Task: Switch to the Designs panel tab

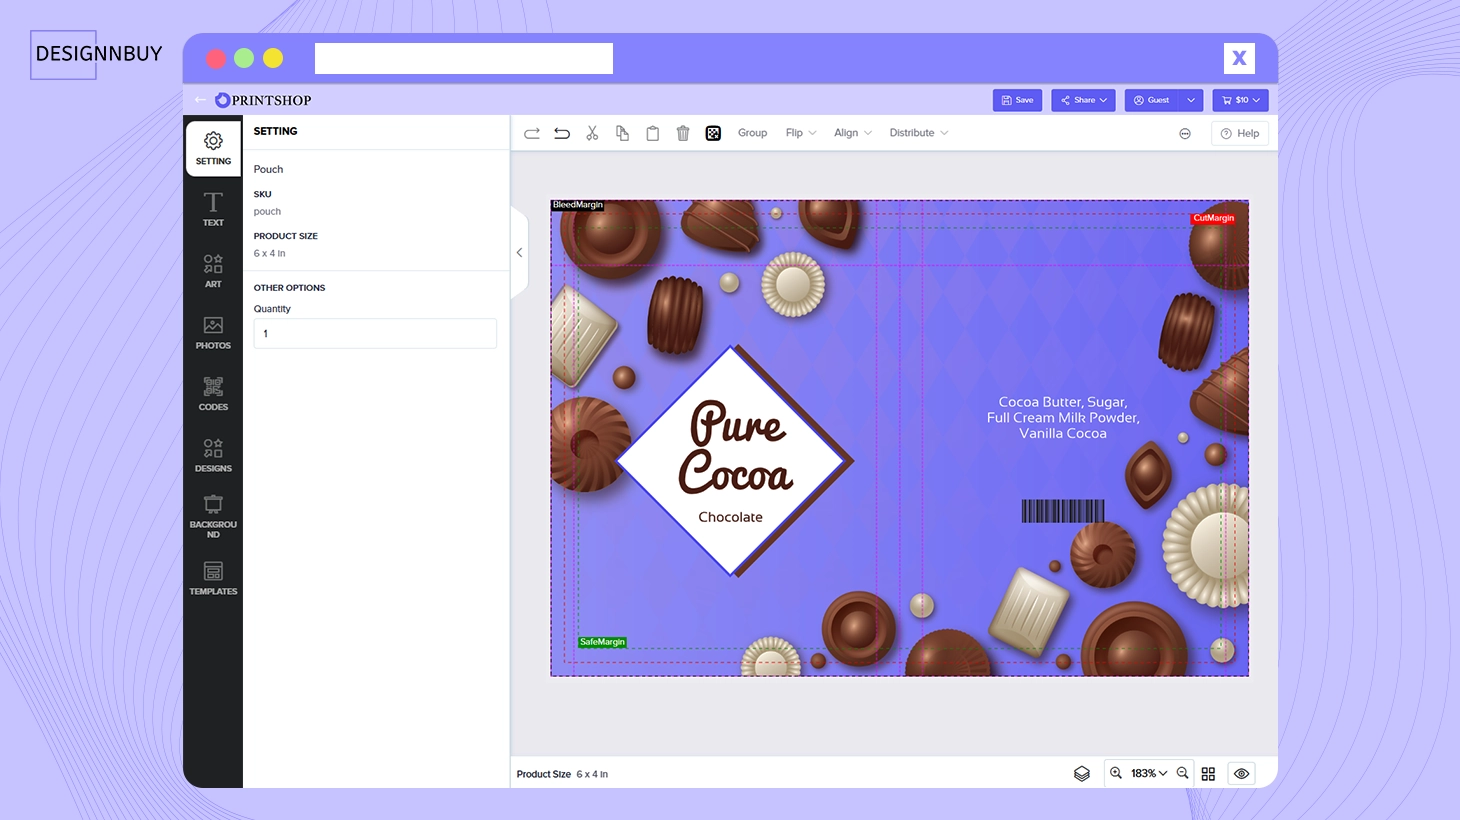Action: [x=213, y=454]
